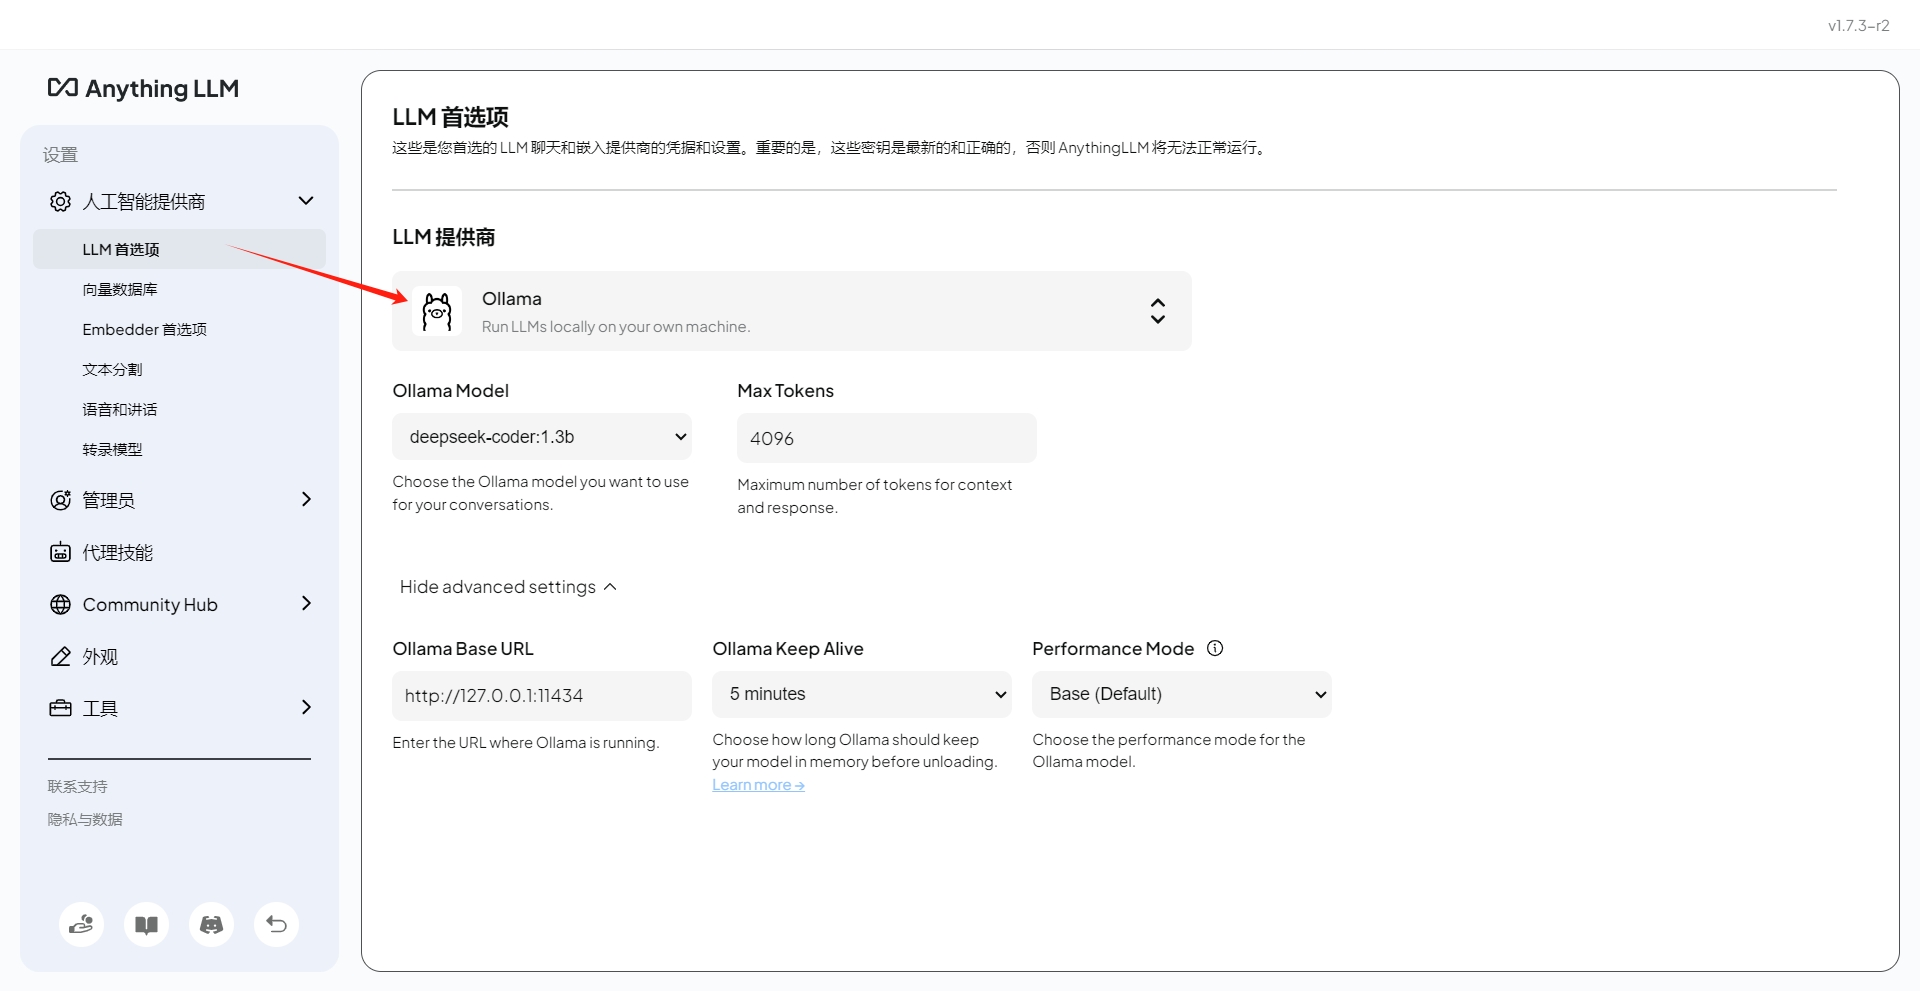
Task: Click the AnythingLLM logo
Action: [x=143, y=88]
